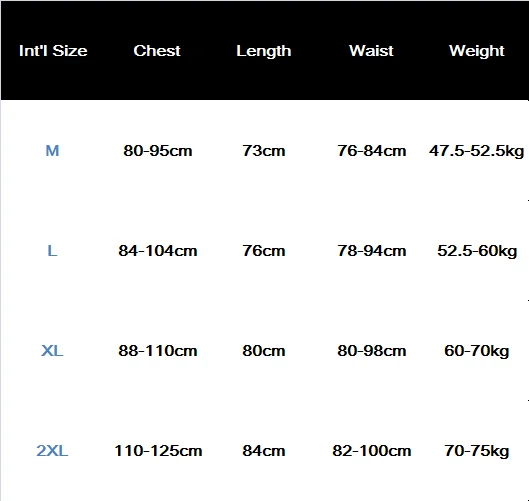Click the Weight column header
The height and width of the screenshot is (501, 529).
coord(477,52)
